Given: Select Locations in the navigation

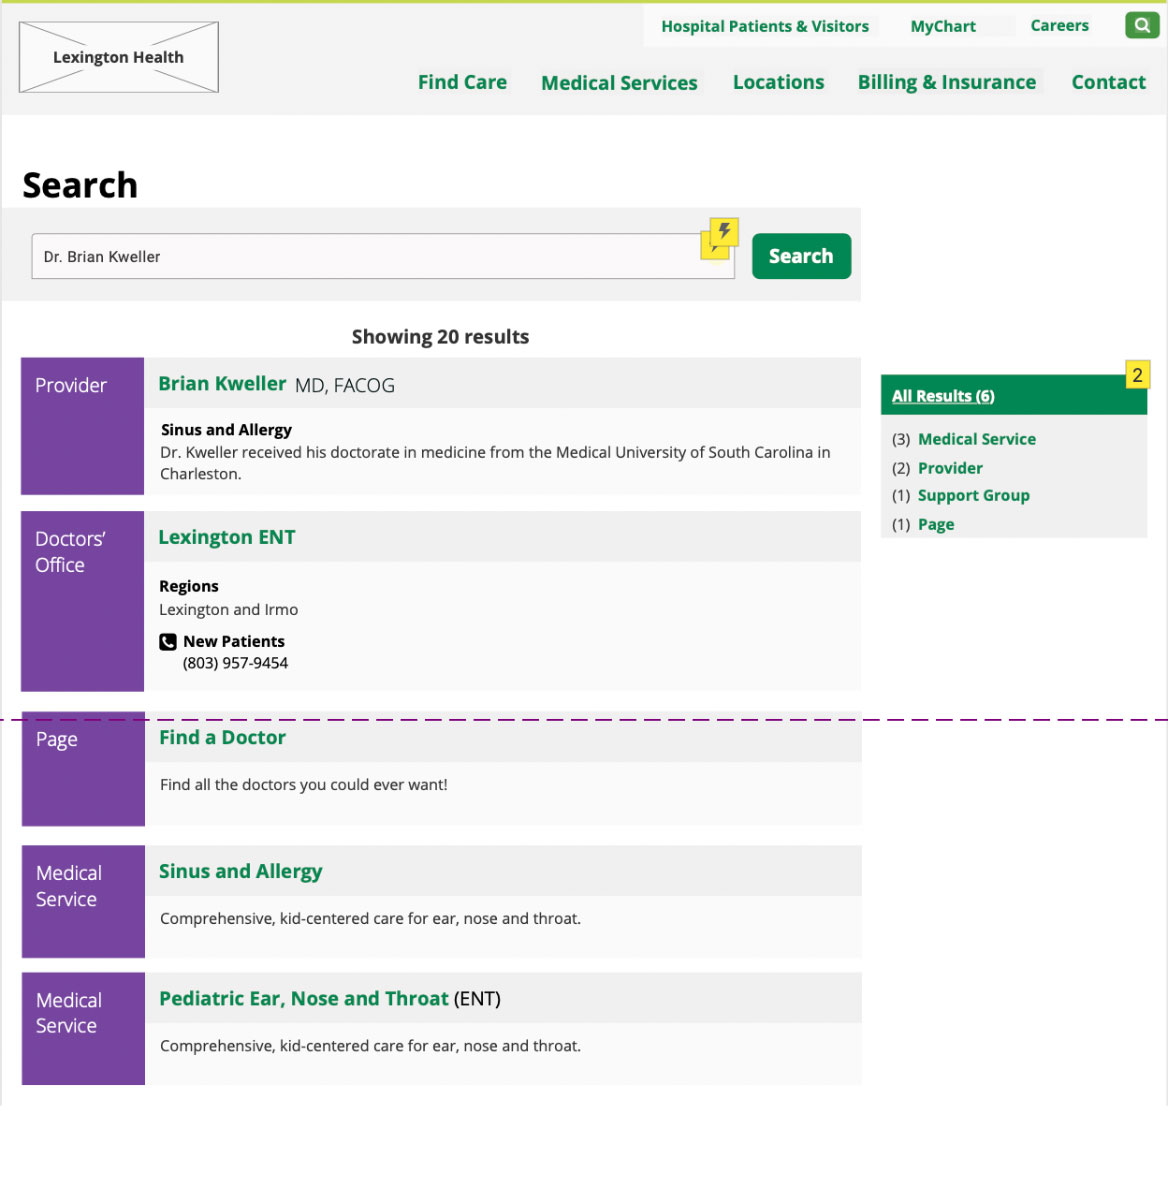Looking at the screenshot, I should (x=778, y=82).
